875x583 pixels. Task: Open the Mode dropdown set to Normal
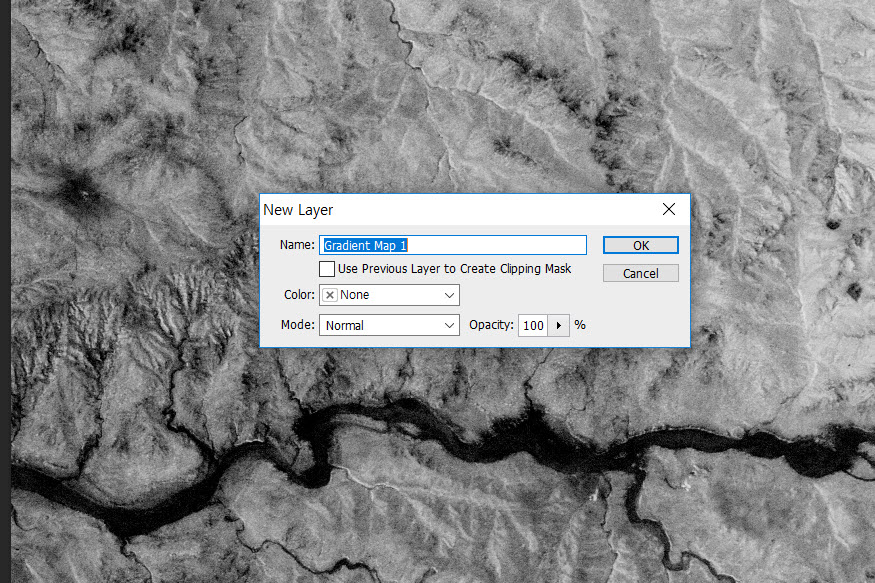tap(389, 325)
